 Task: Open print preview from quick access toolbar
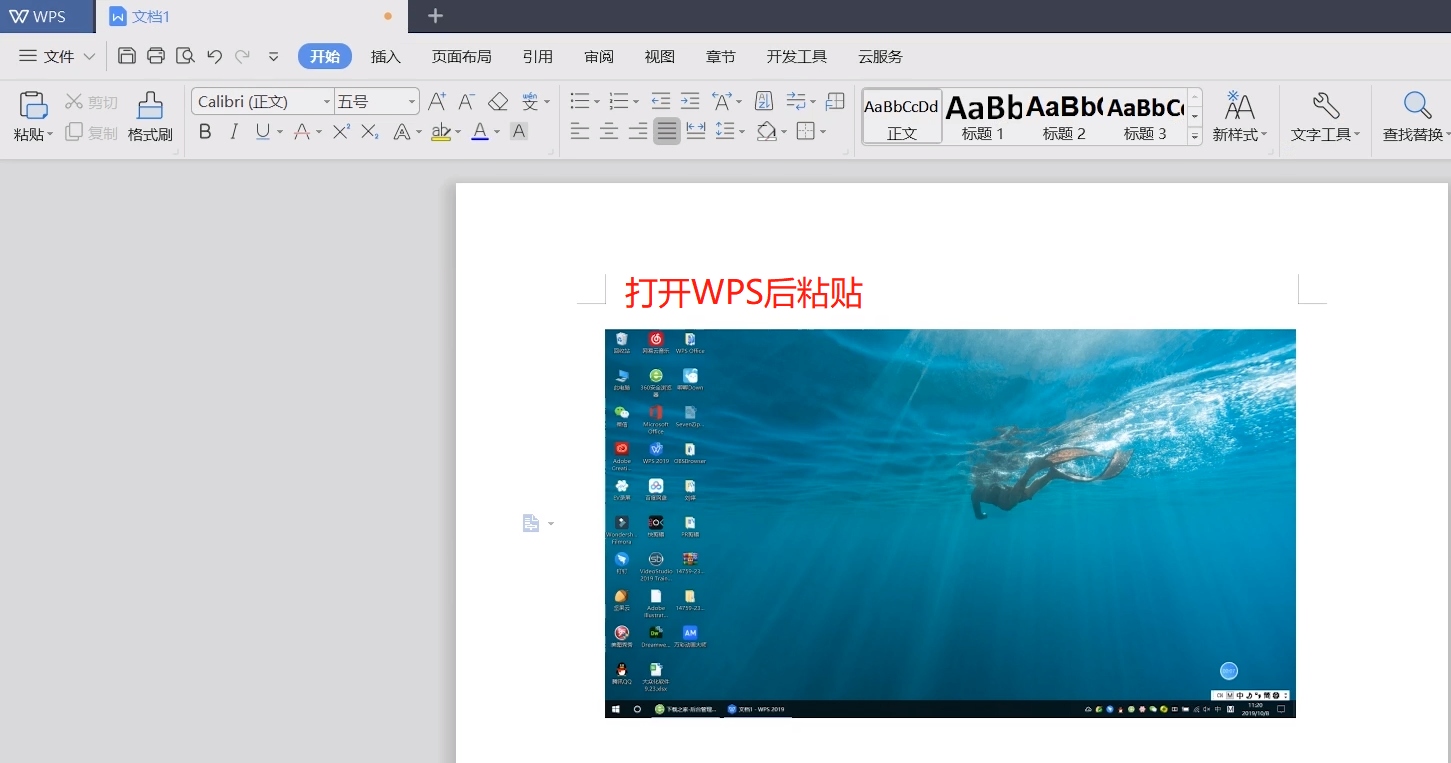pyautogui.click(x=185, y=56)
